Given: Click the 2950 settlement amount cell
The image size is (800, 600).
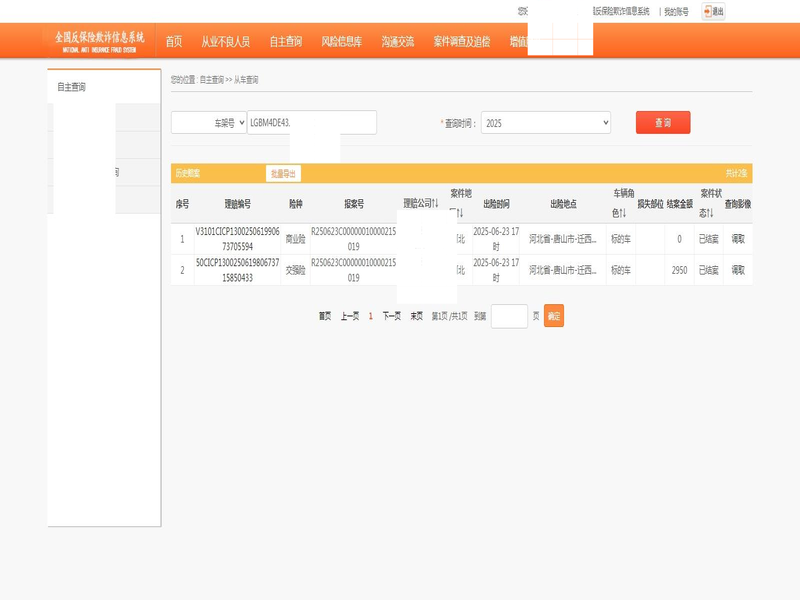Looking at the screenshot, I should (679, 270).
